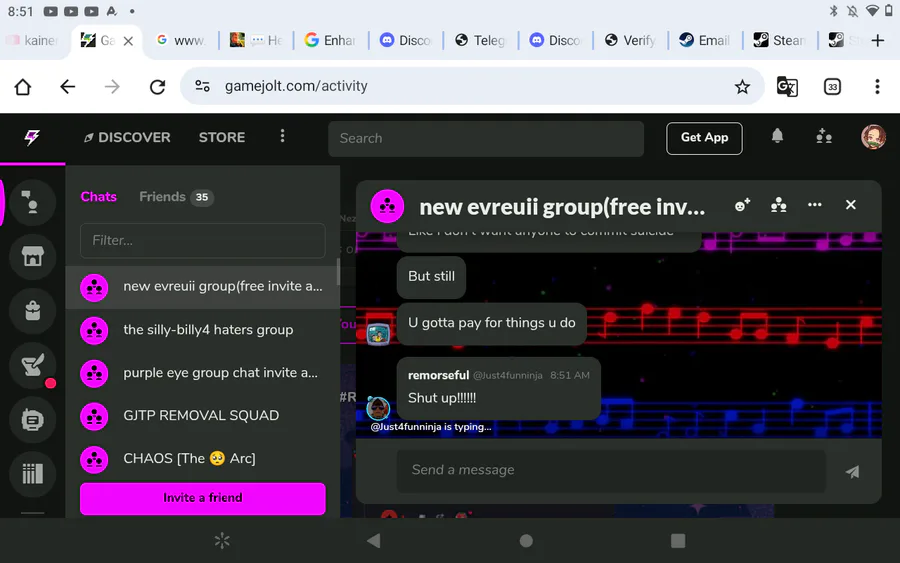Show group members icon in chat header
The width and height of the screenshot is (900, 563).
coord(778,205)
